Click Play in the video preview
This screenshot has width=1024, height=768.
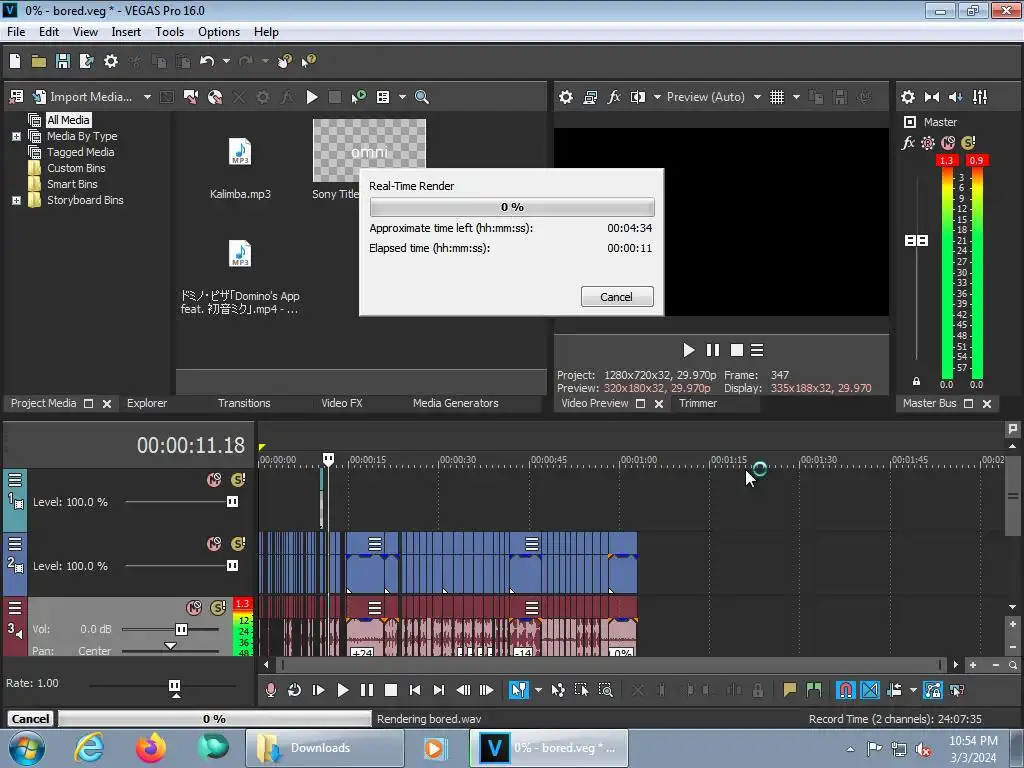tap(688, 351)
